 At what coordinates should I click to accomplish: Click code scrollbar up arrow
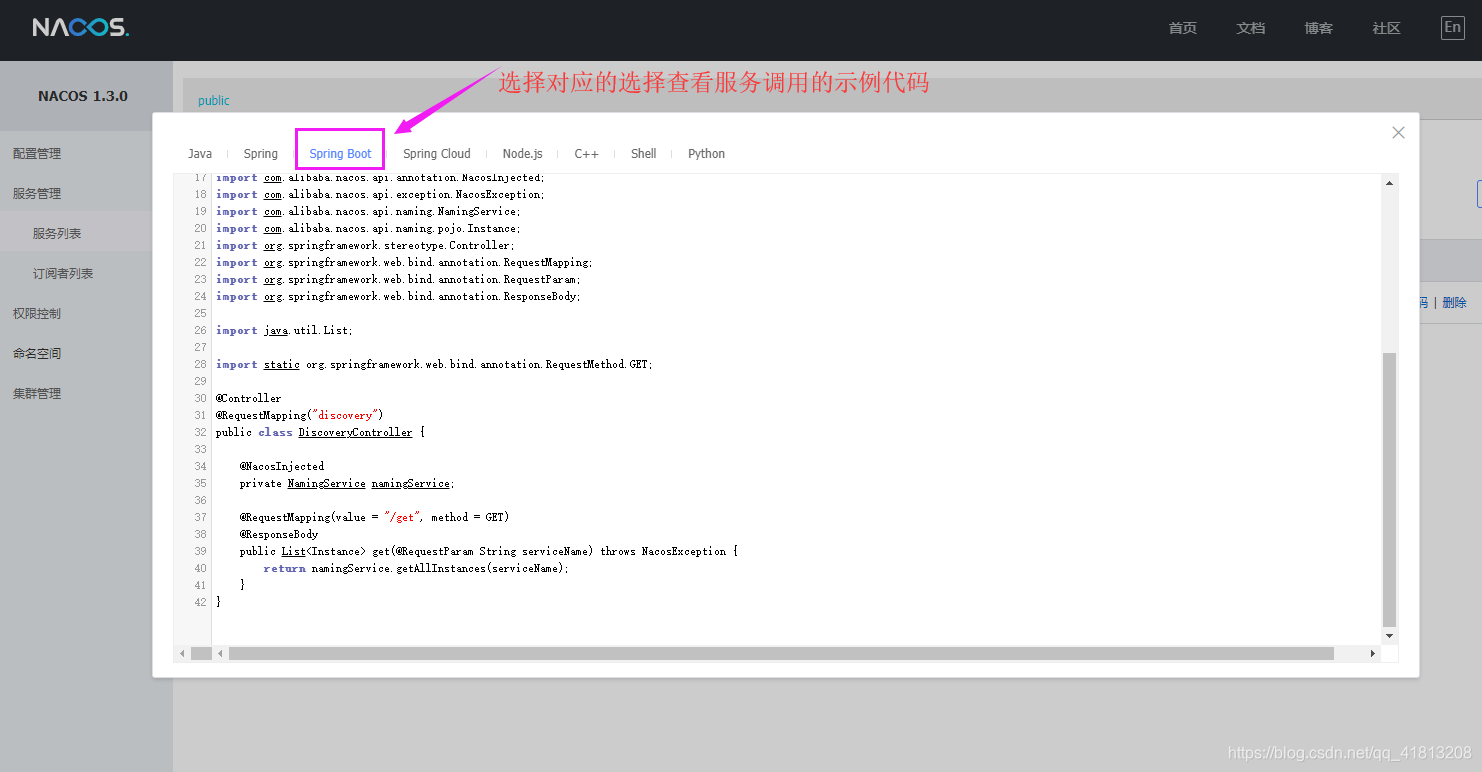pyautogui.click(x=1389, y=183)
